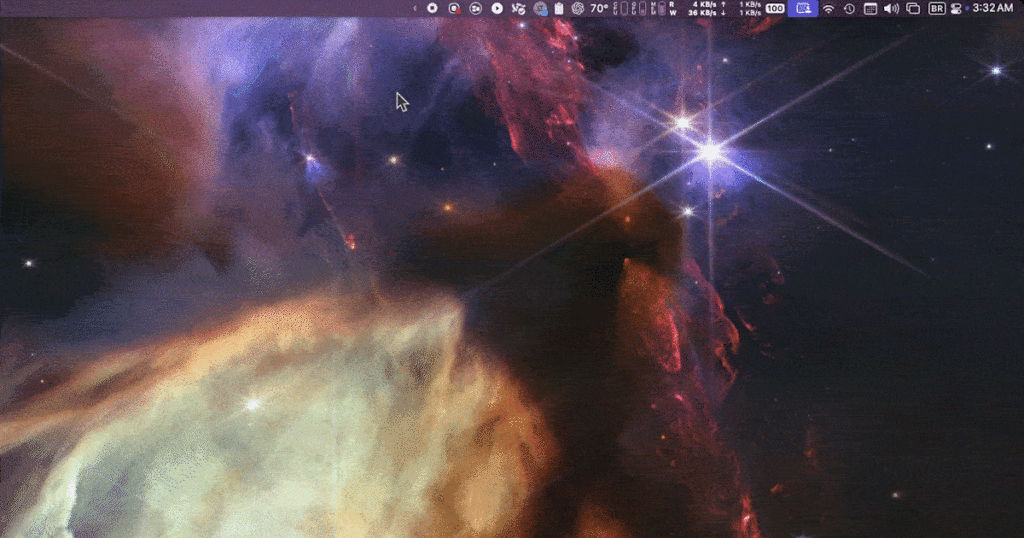Open the BR keyboard input source menu
Viewport: 1024px width, 538px height.
click(937, 8)
